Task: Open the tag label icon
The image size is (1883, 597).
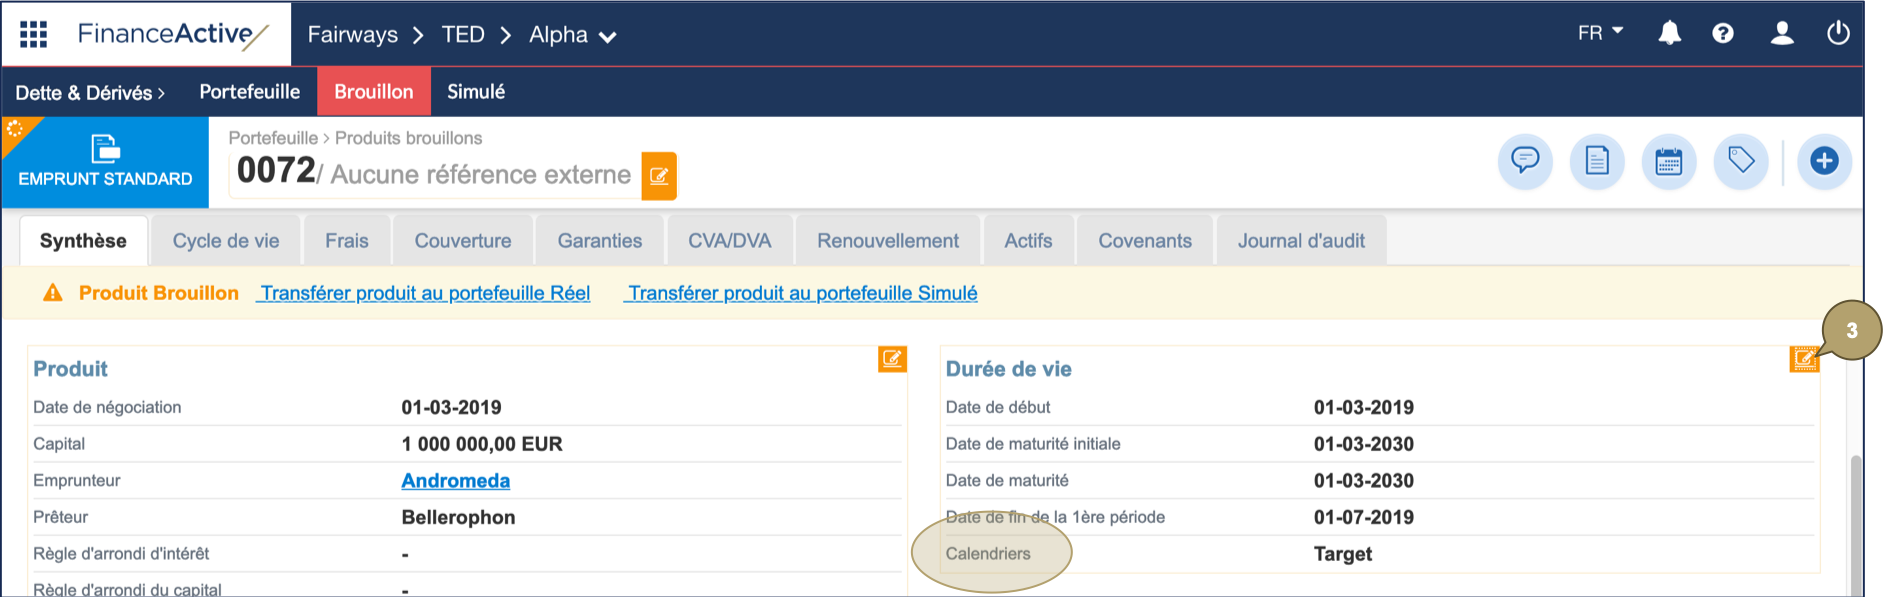Action: click(x=1741, y=161)
